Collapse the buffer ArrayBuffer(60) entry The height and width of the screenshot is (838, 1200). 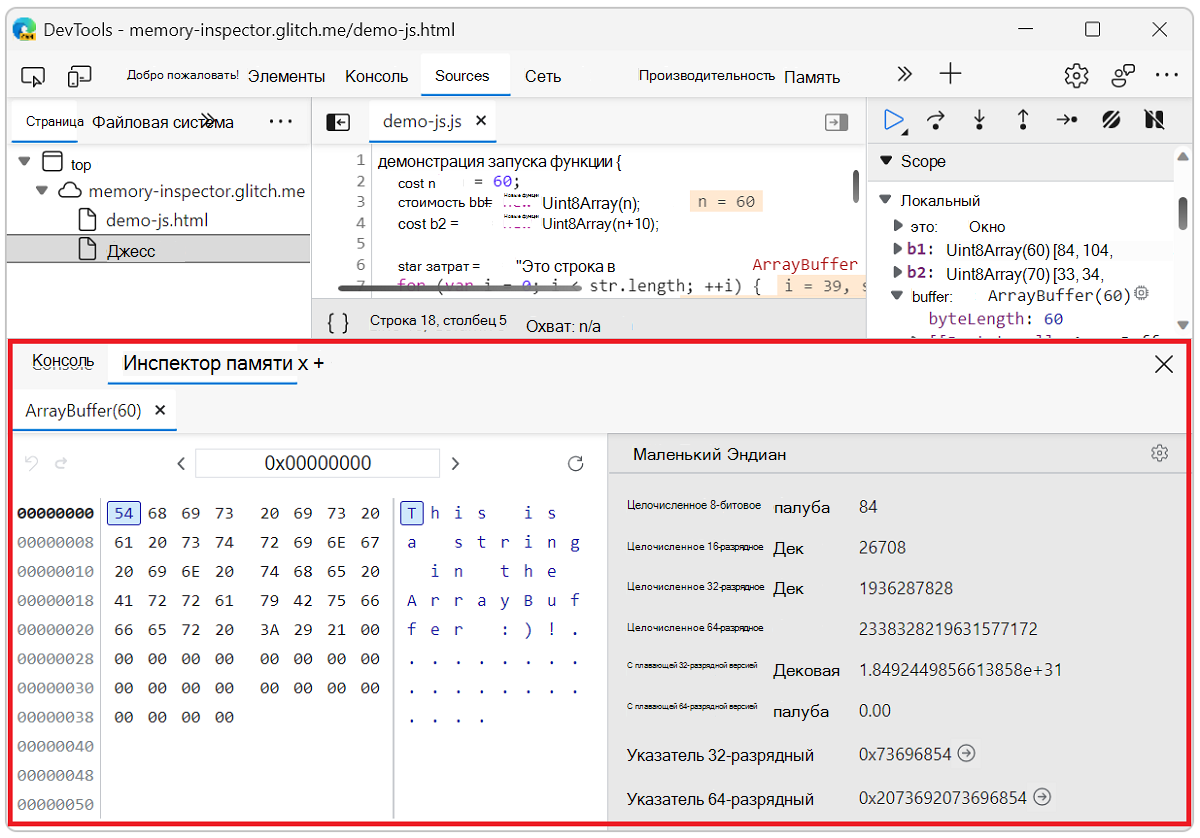point(897,296)
